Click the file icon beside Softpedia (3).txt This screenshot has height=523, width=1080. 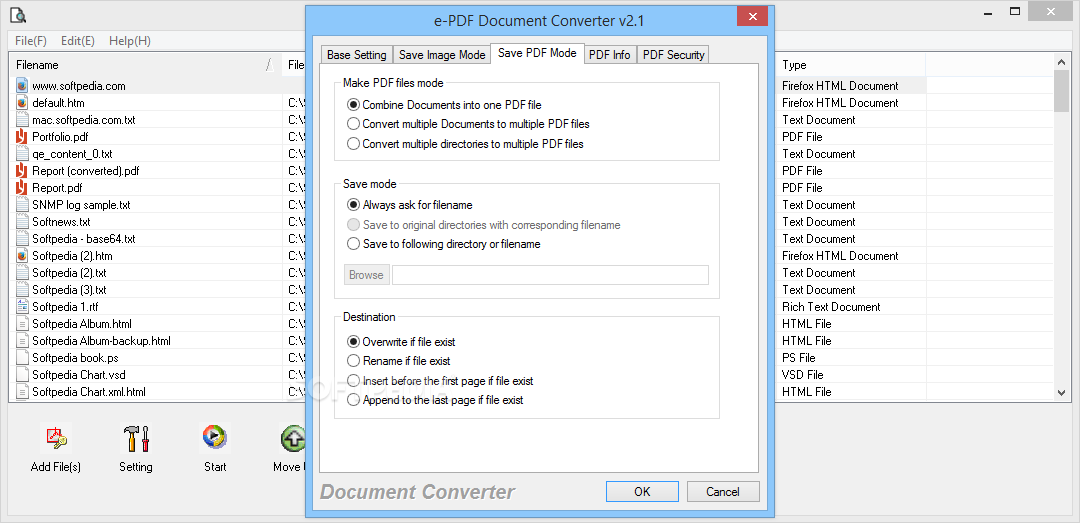click(x=21, y=290)
